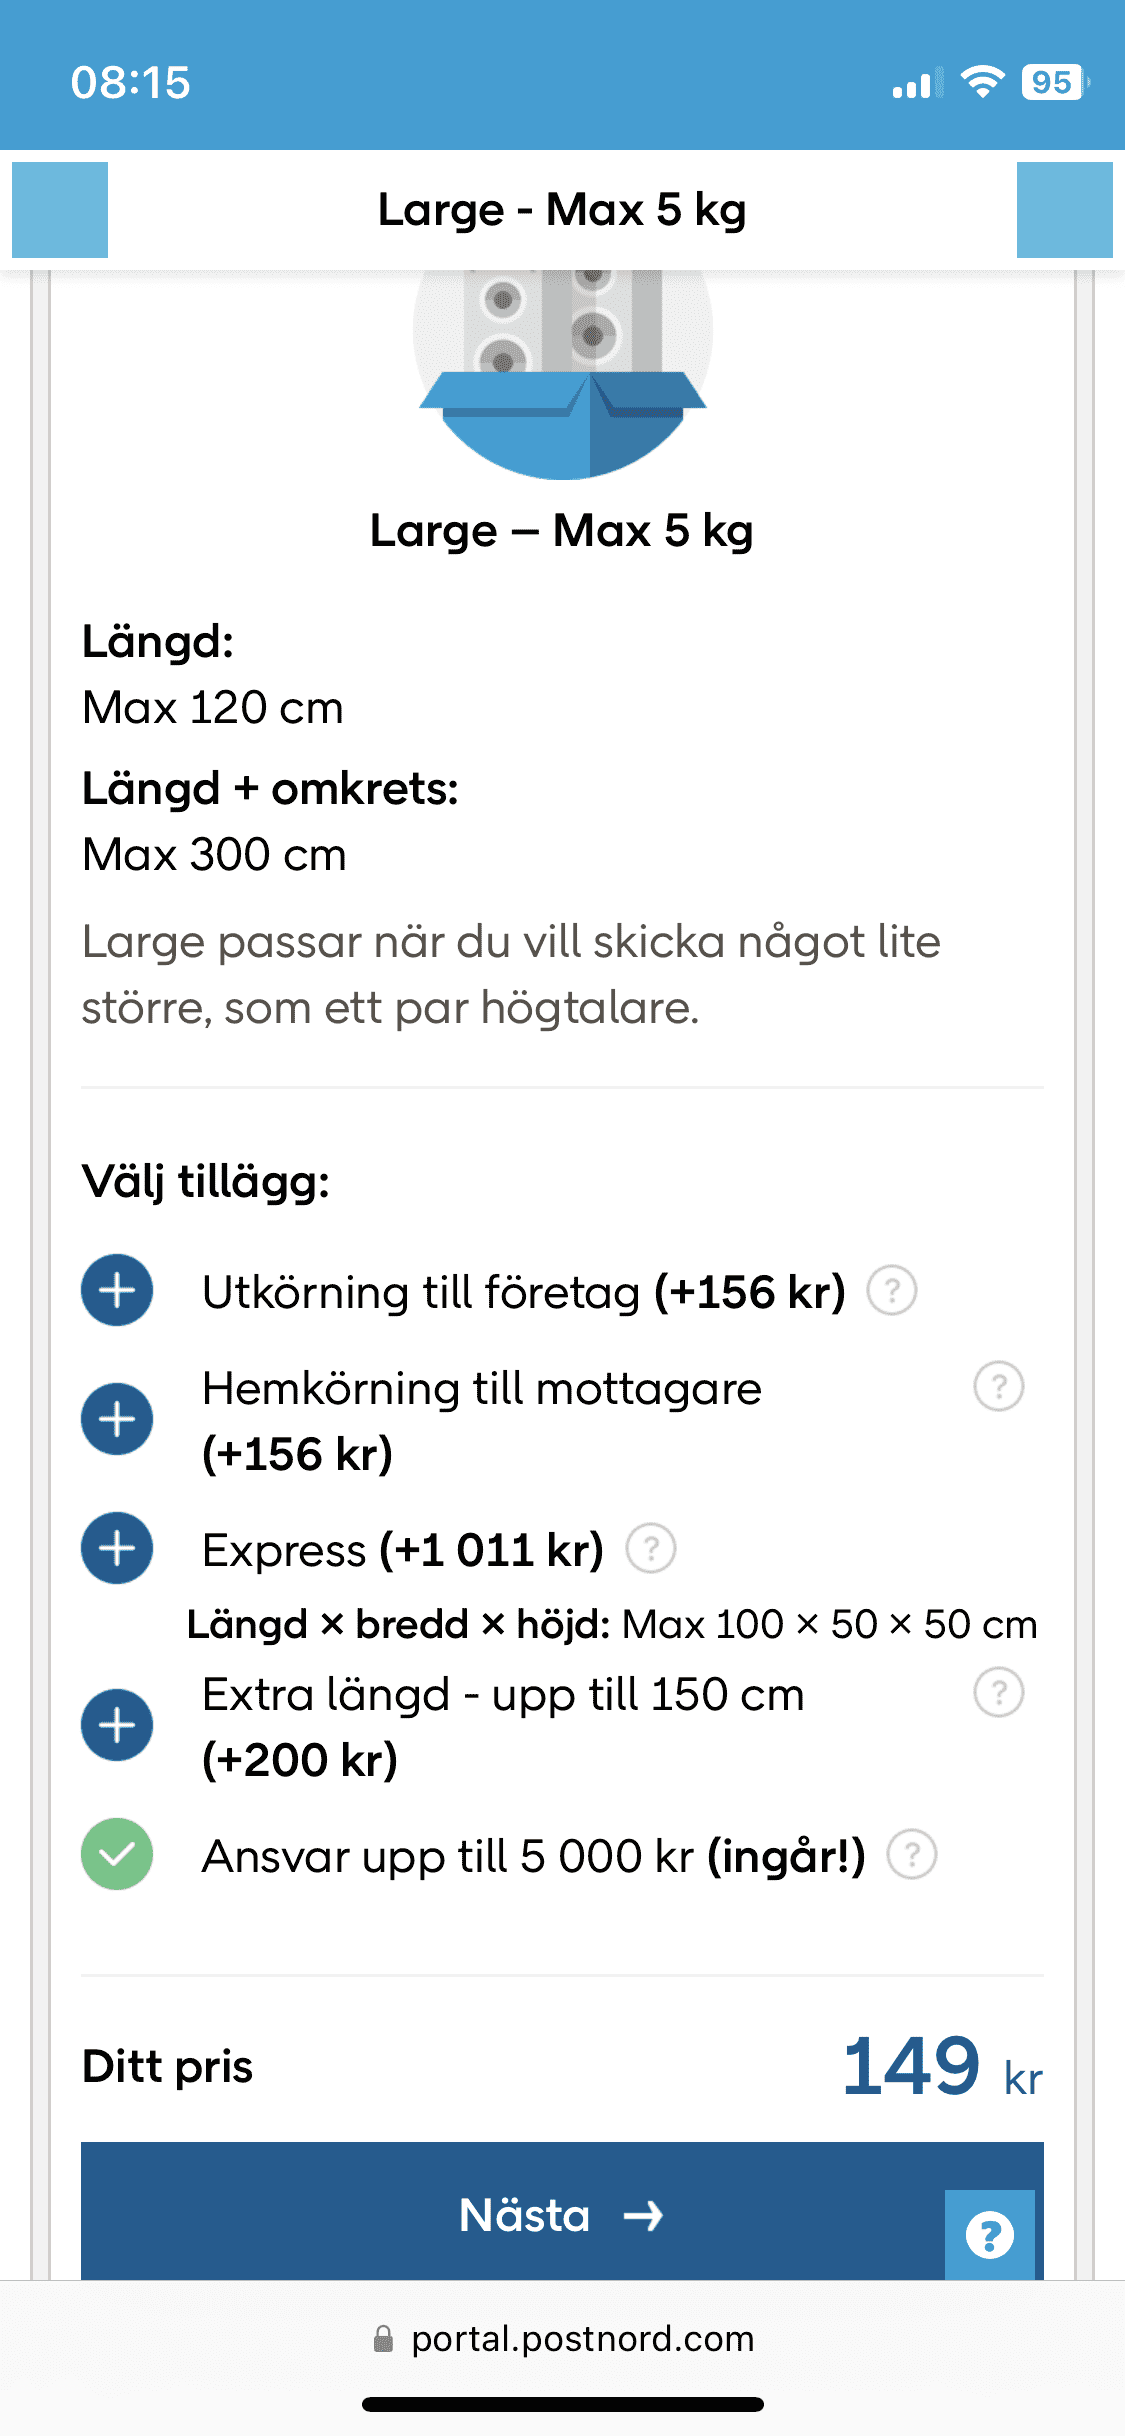Tap the right blue header button

pos(1064,210)
